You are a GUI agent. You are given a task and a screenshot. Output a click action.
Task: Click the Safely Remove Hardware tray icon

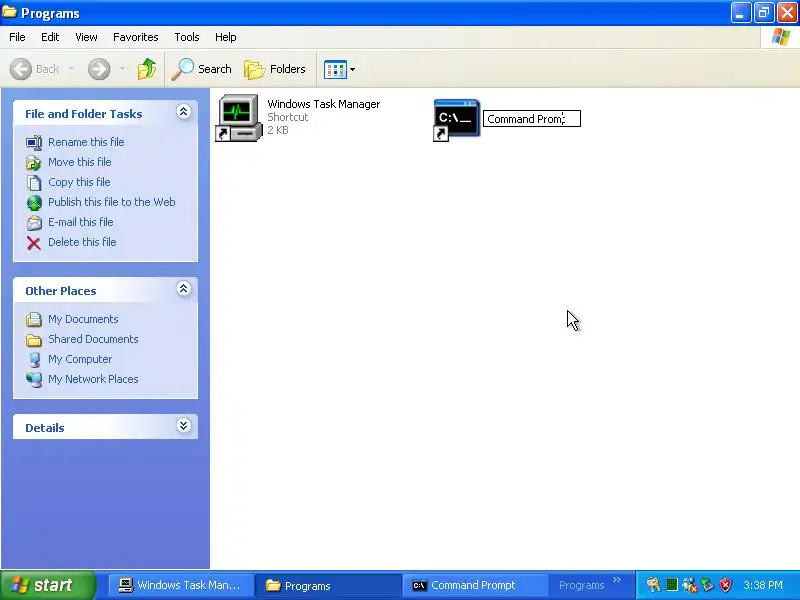[708, 585]
